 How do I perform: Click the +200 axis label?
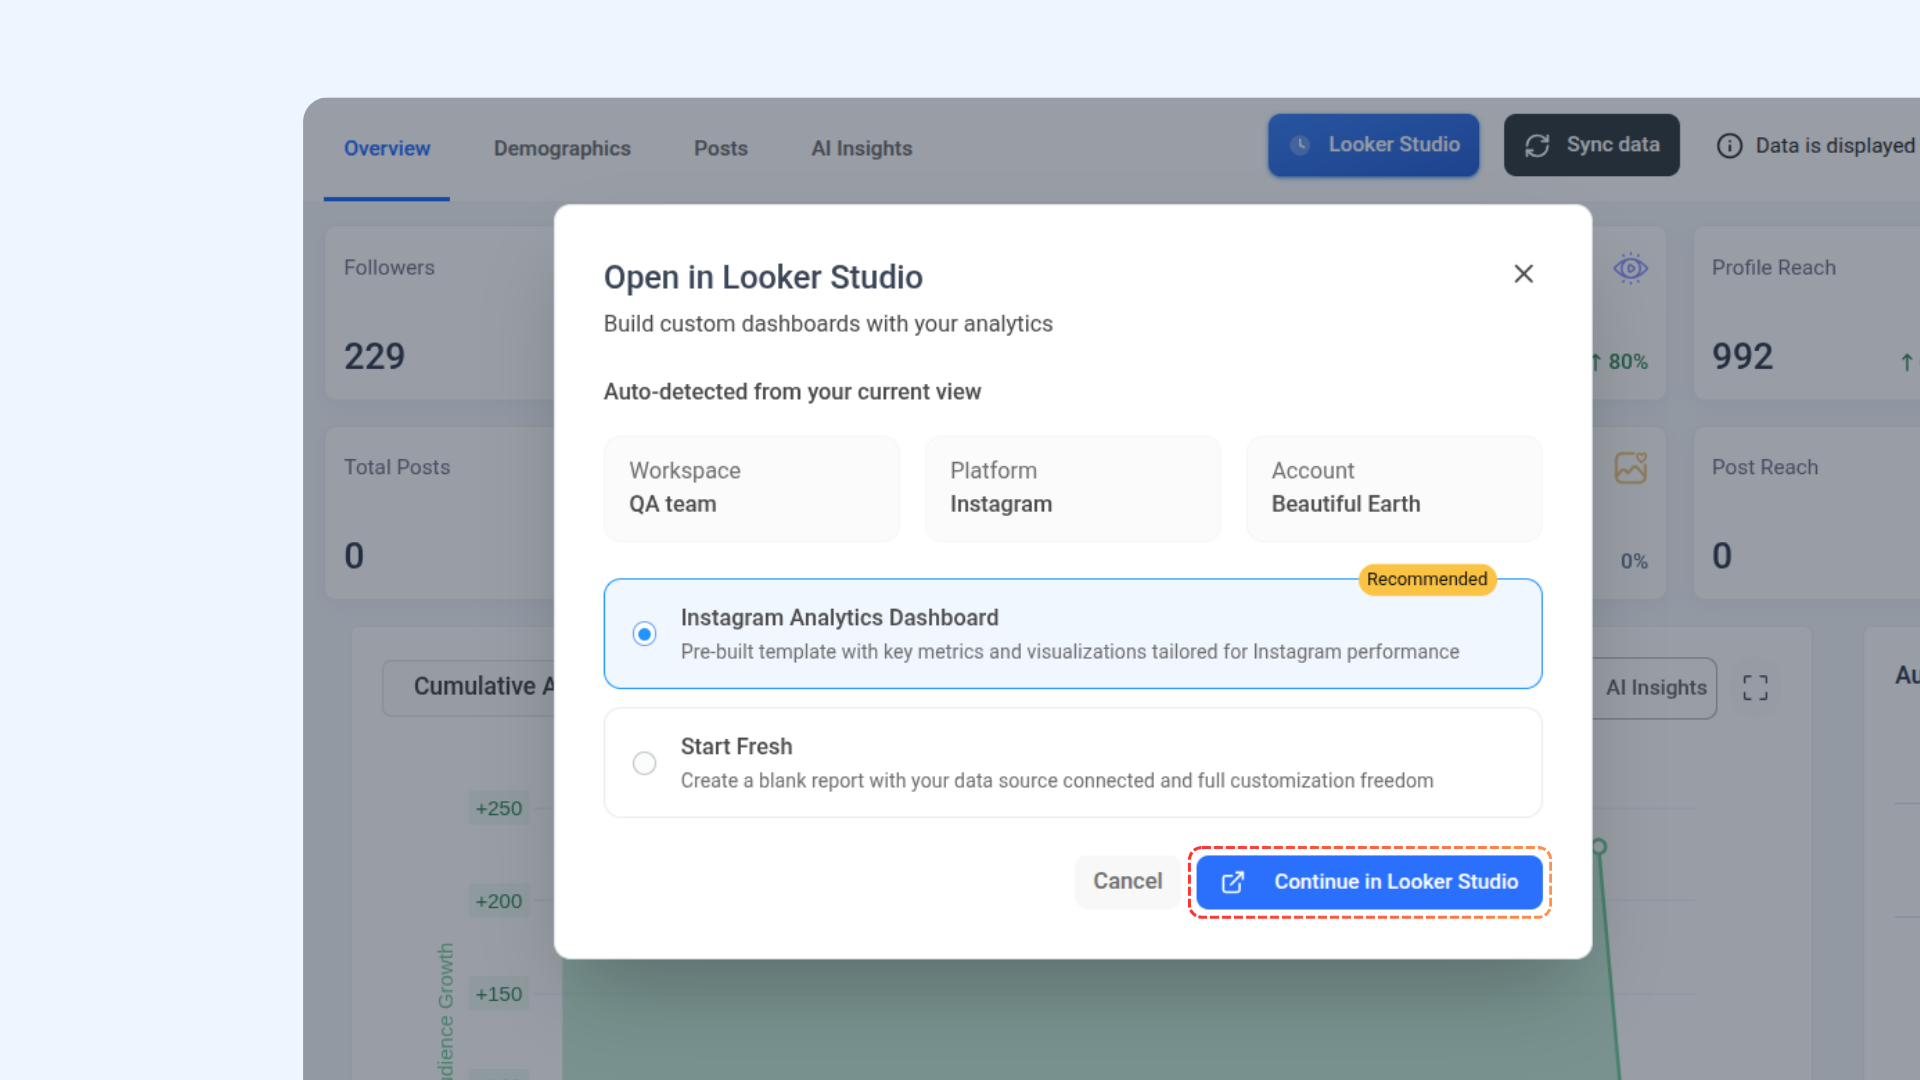tap(499, 901)
